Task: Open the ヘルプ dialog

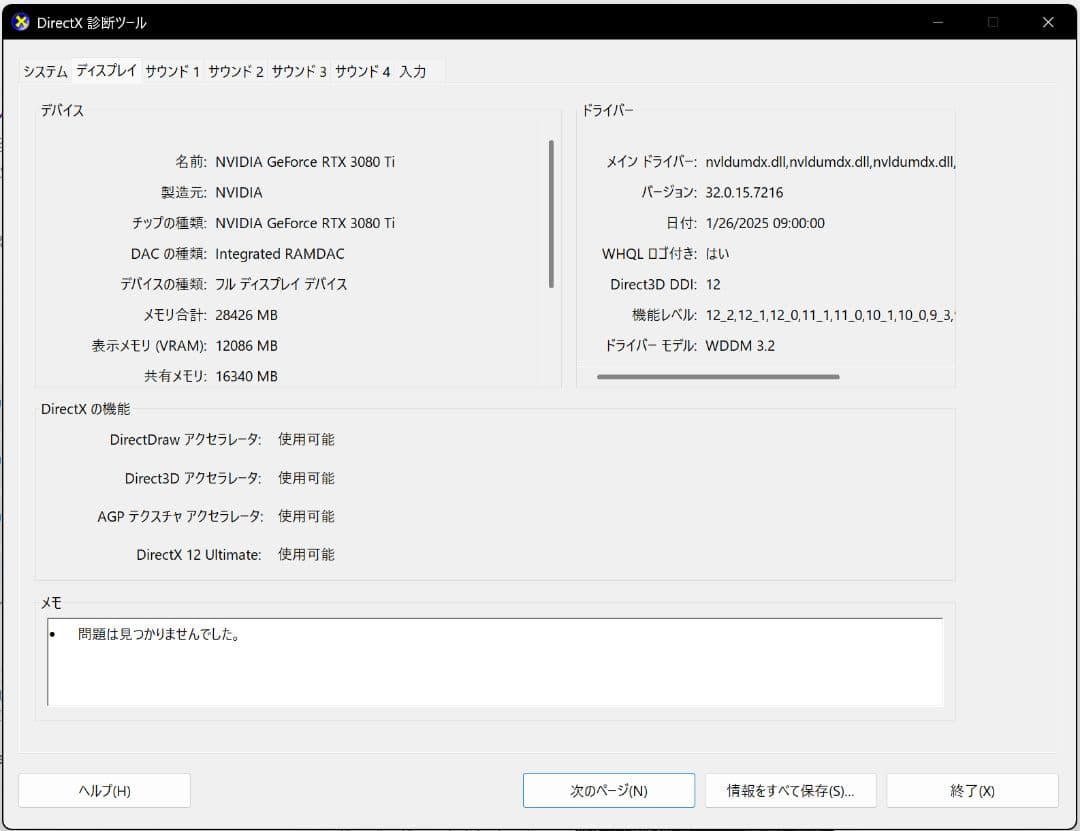Action: 104,790
